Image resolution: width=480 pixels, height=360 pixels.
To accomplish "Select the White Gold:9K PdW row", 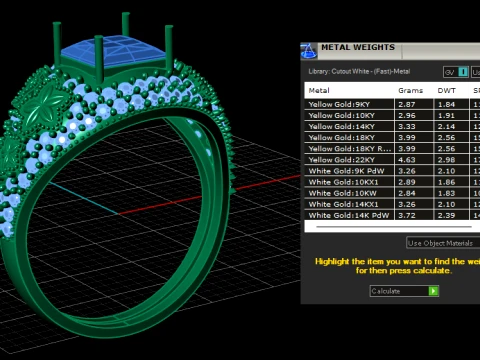I will pos(392,171).
